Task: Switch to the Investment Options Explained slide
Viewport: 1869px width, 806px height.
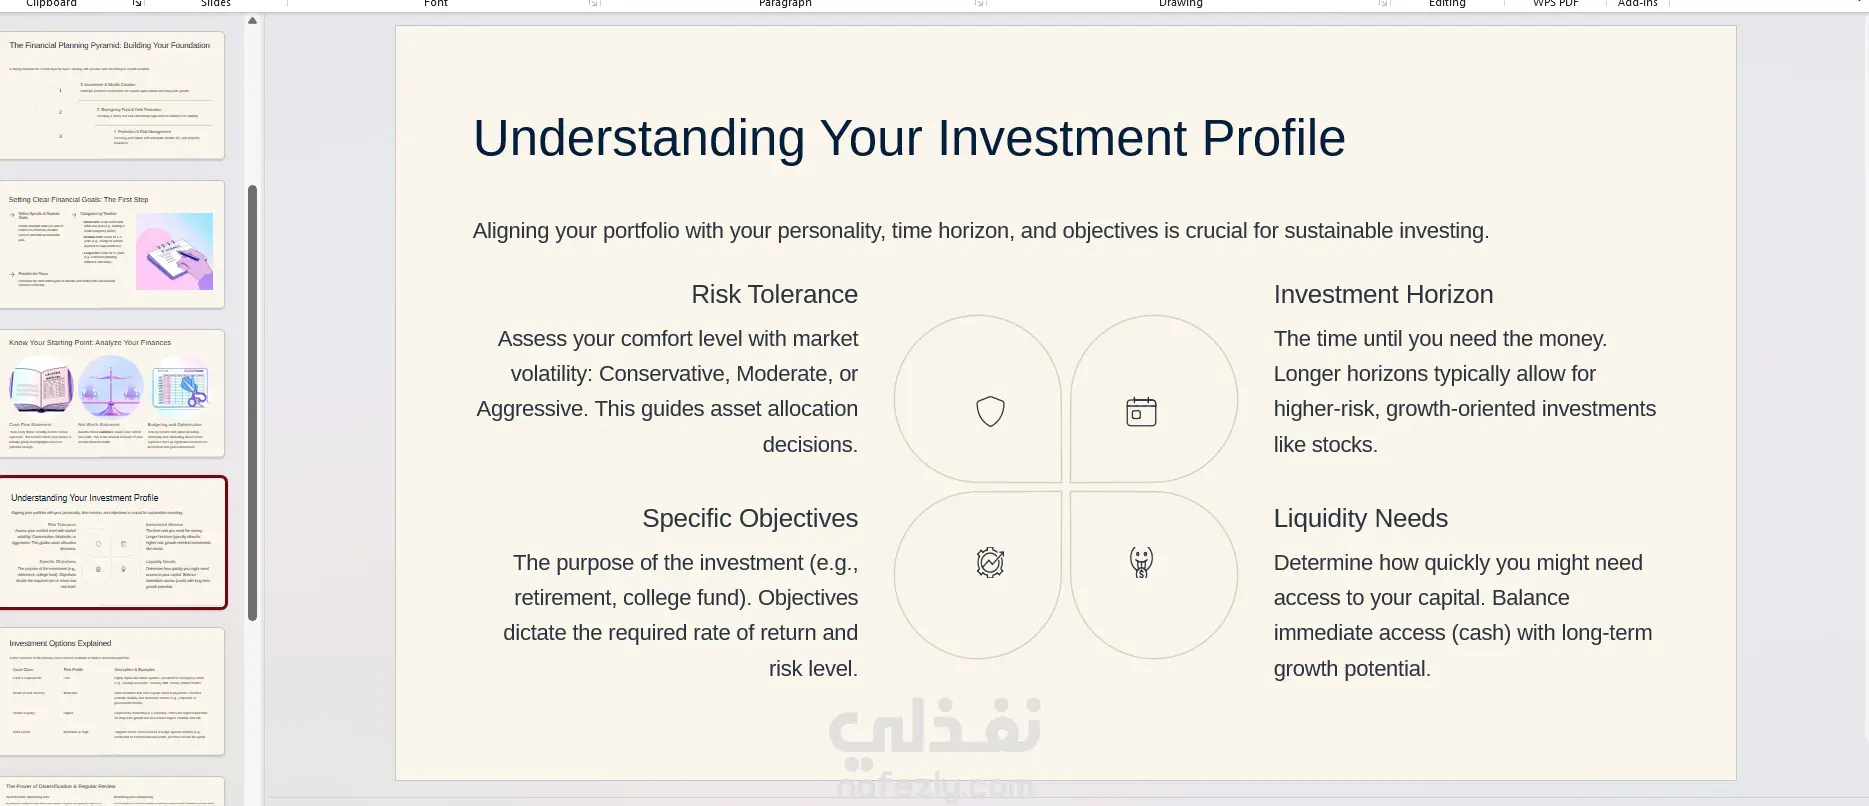Action: coord(112,692)
